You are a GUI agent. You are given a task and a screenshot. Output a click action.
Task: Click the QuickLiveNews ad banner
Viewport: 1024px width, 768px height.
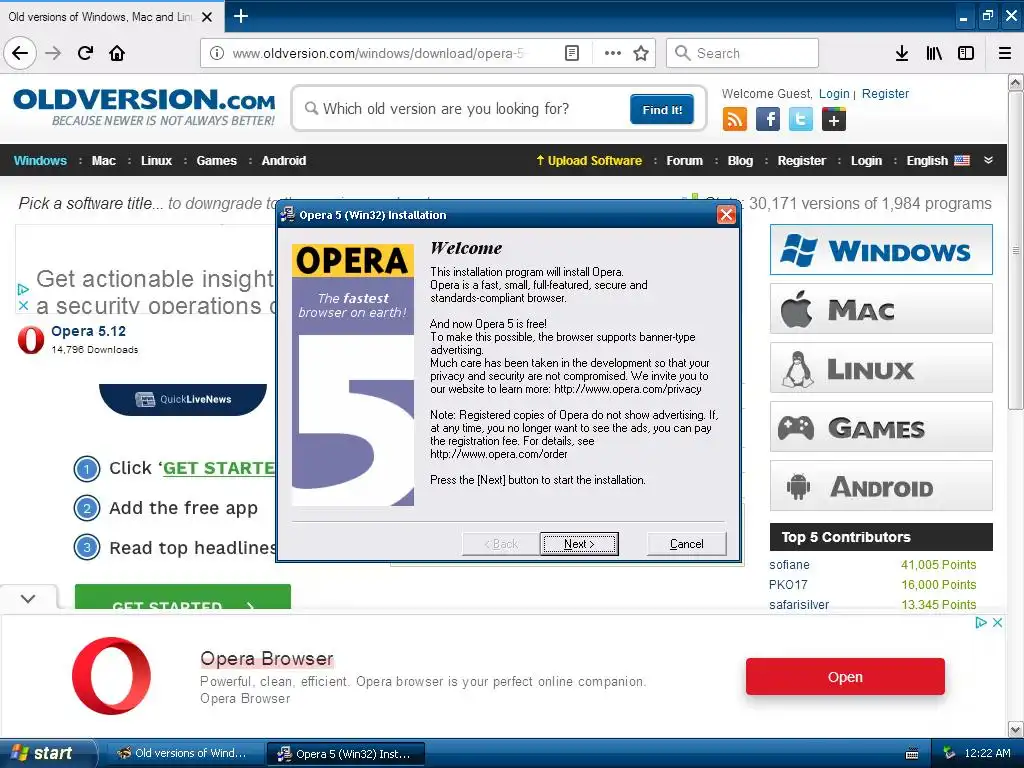[183, 399]
